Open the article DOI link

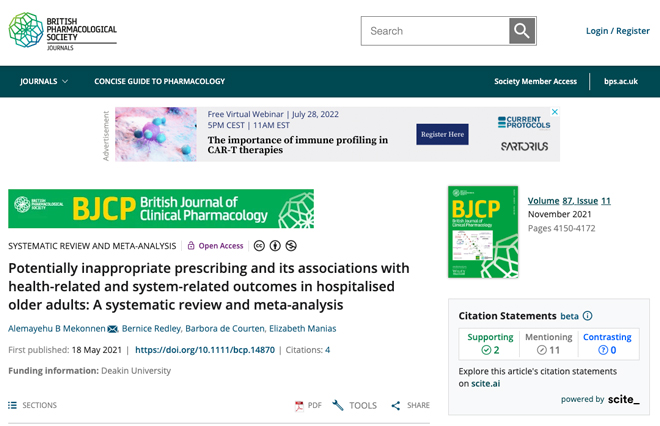(x=205, y=350)
